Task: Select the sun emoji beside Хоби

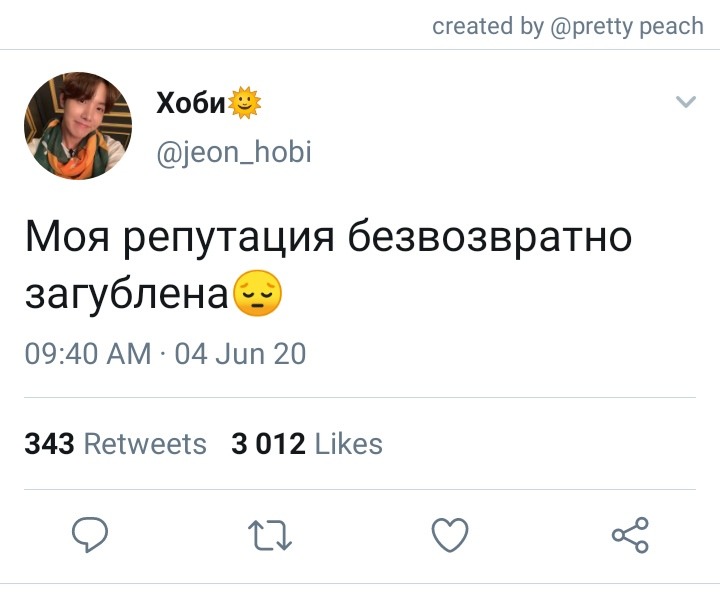Action: point(244,102)
